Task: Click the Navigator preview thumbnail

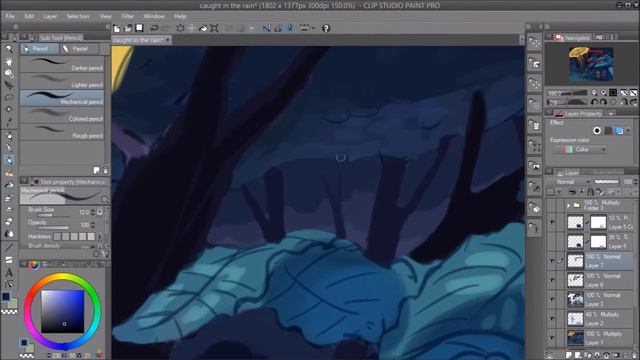Action: coord(591,64)
